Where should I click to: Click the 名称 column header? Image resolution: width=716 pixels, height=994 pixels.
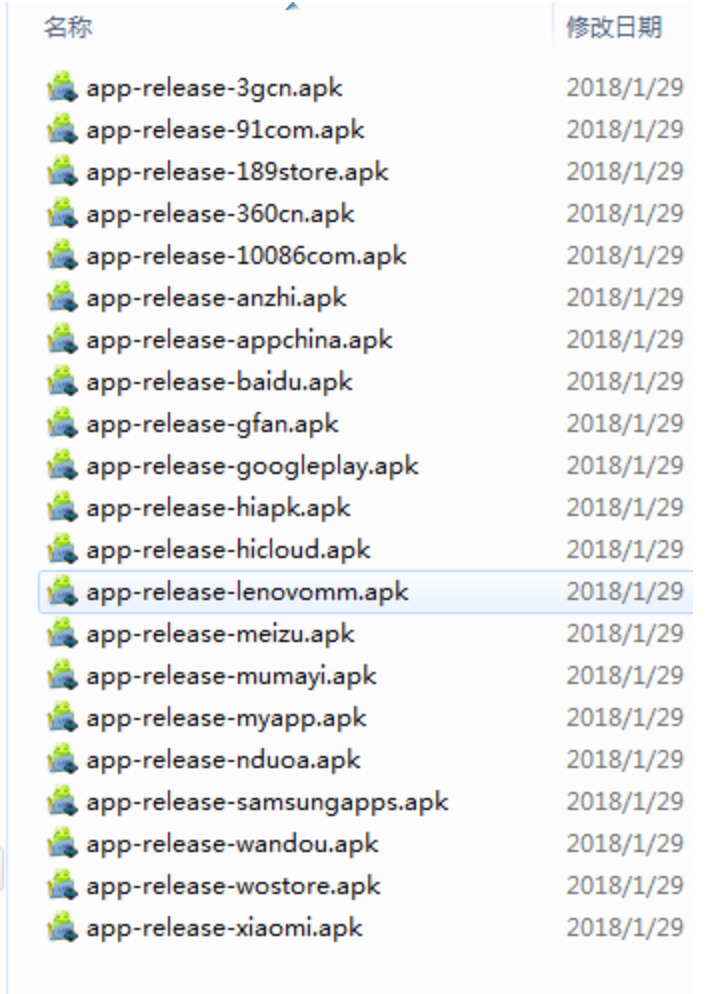pyautogui.click(x=68, y=28)
